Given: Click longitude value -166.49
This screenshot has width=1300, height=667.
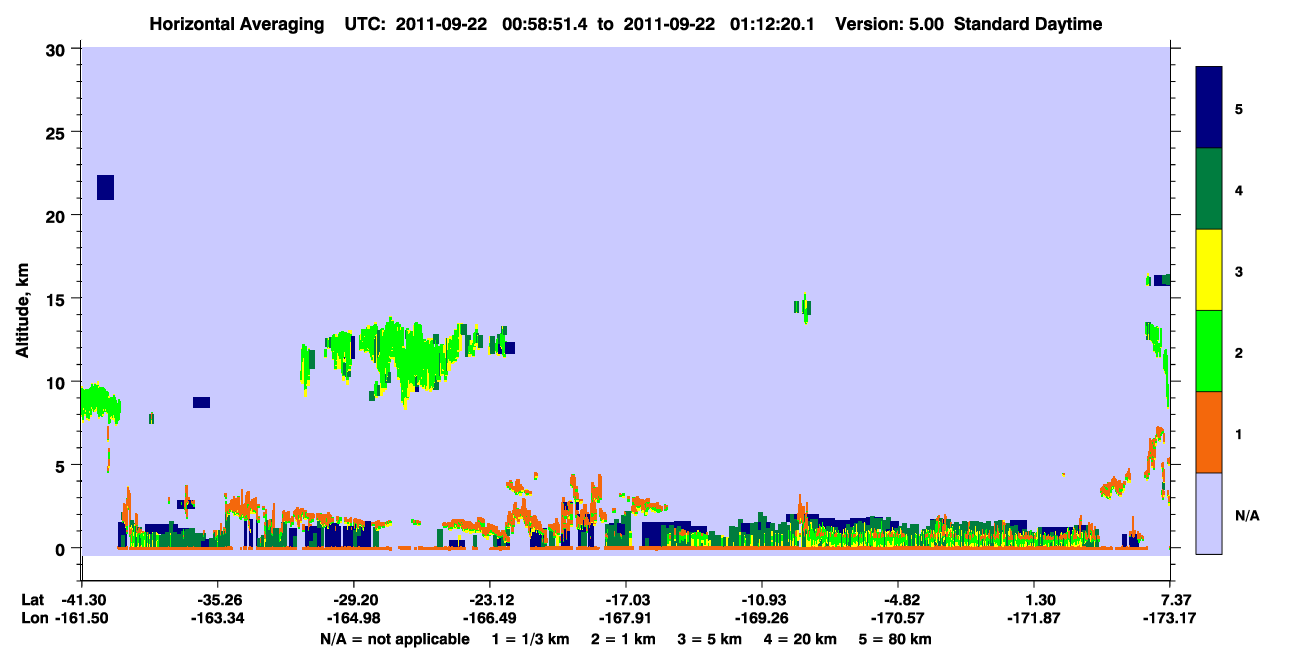Looking at the screenshot, I should click(490, 618).
